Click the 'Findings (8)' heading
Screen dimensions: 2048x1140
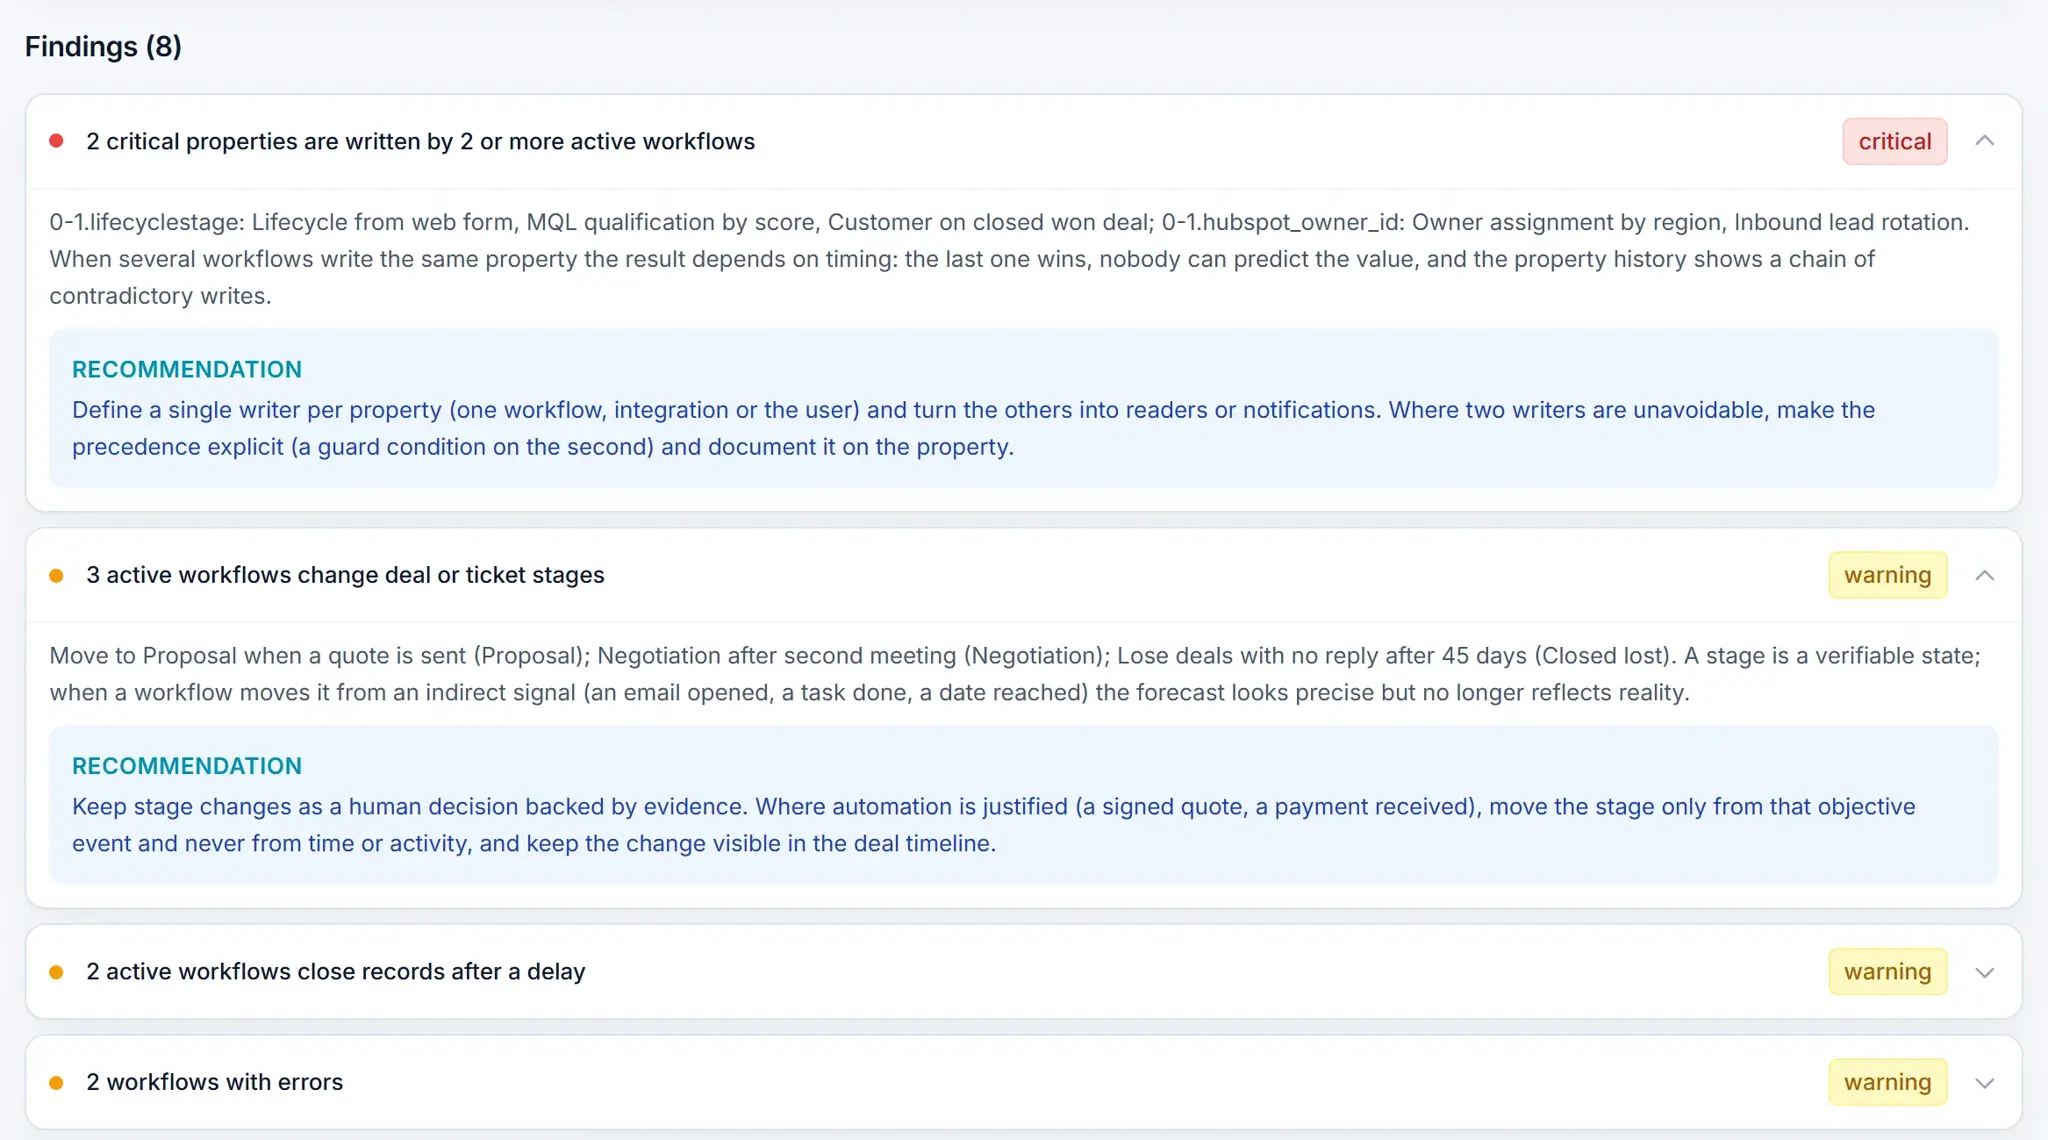[103, 46]
